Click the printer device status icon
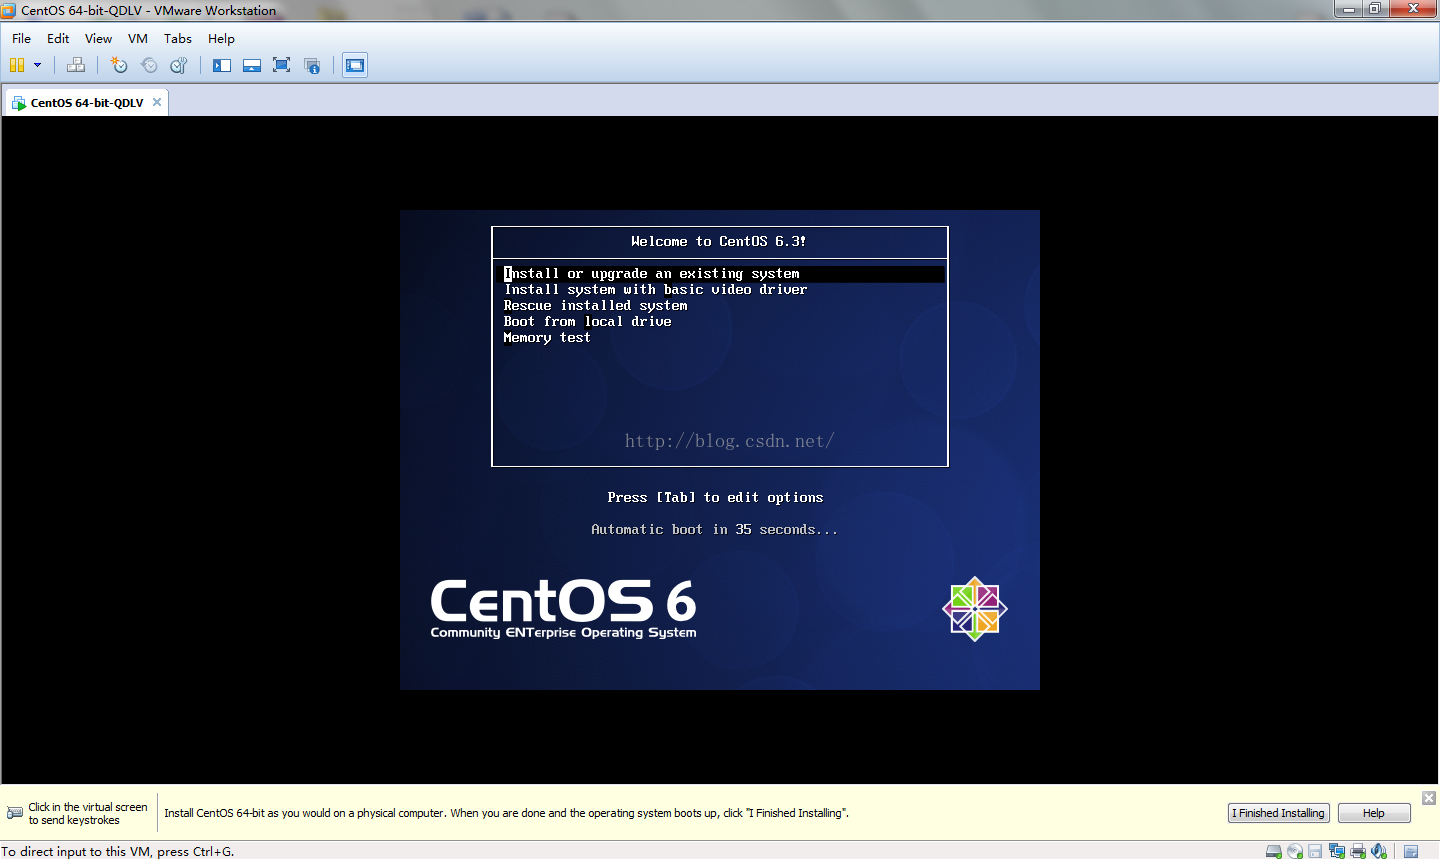 [x=1358, y=851]
